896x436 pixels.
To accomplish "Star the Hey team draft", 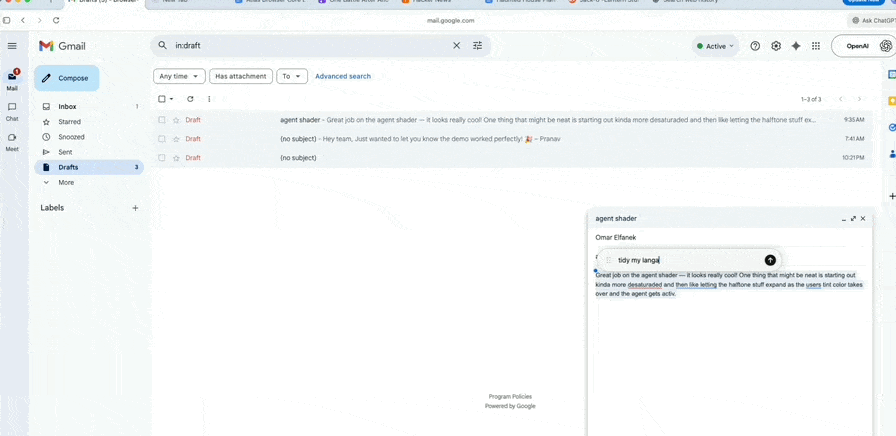I will [x=176, y=139].
